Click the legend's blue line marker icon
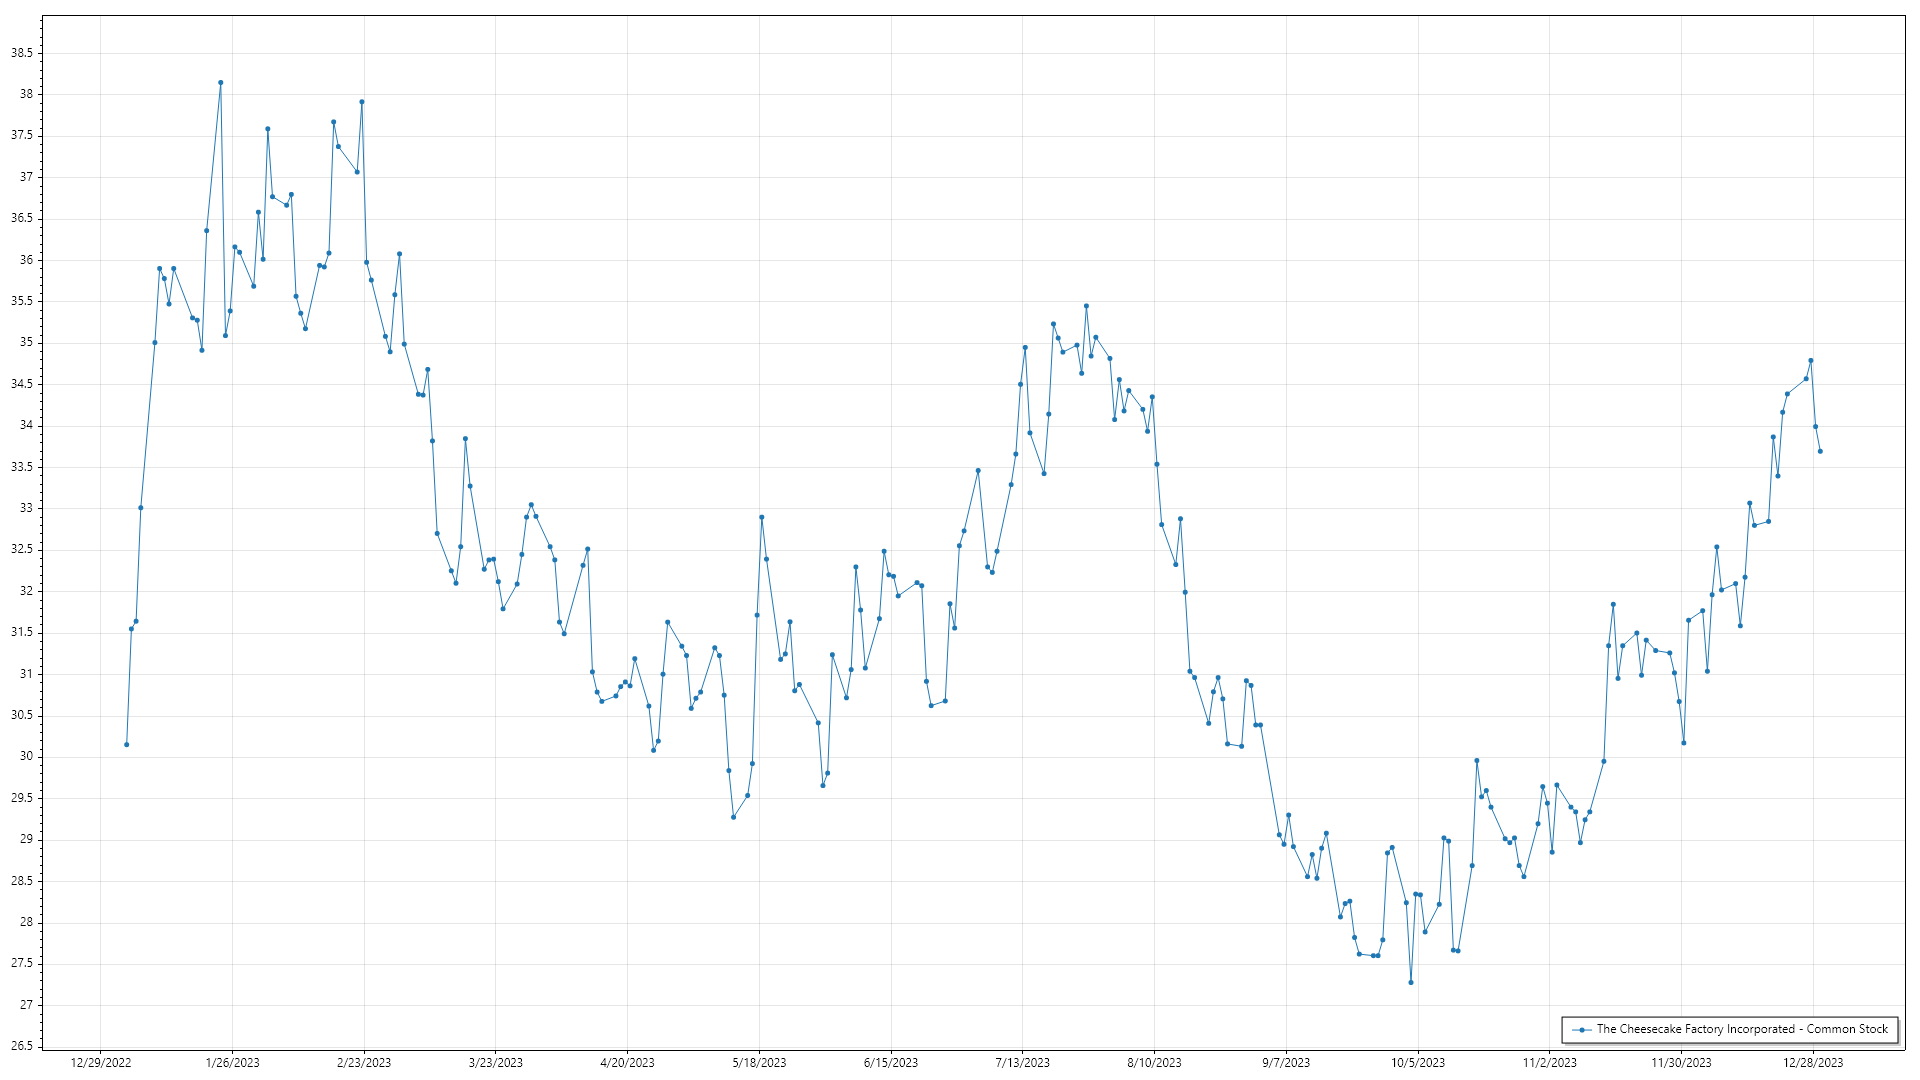 (1581, 1029)
